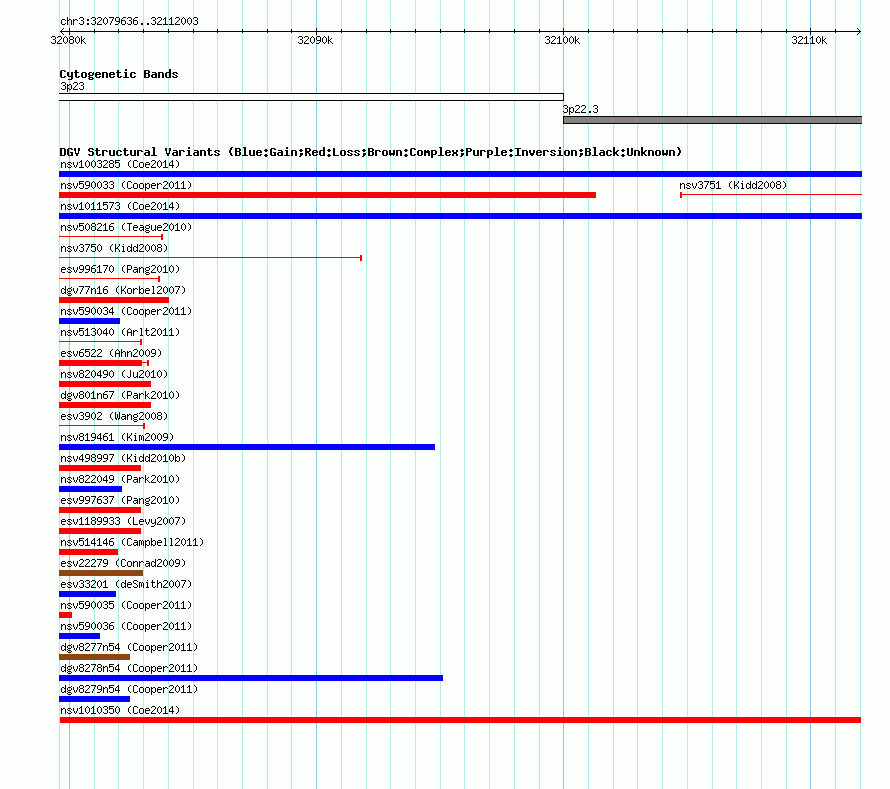Select the esv997637 (Pang2010) label
The width and height of the screenshot is (890, 789).
coord(120,500)
